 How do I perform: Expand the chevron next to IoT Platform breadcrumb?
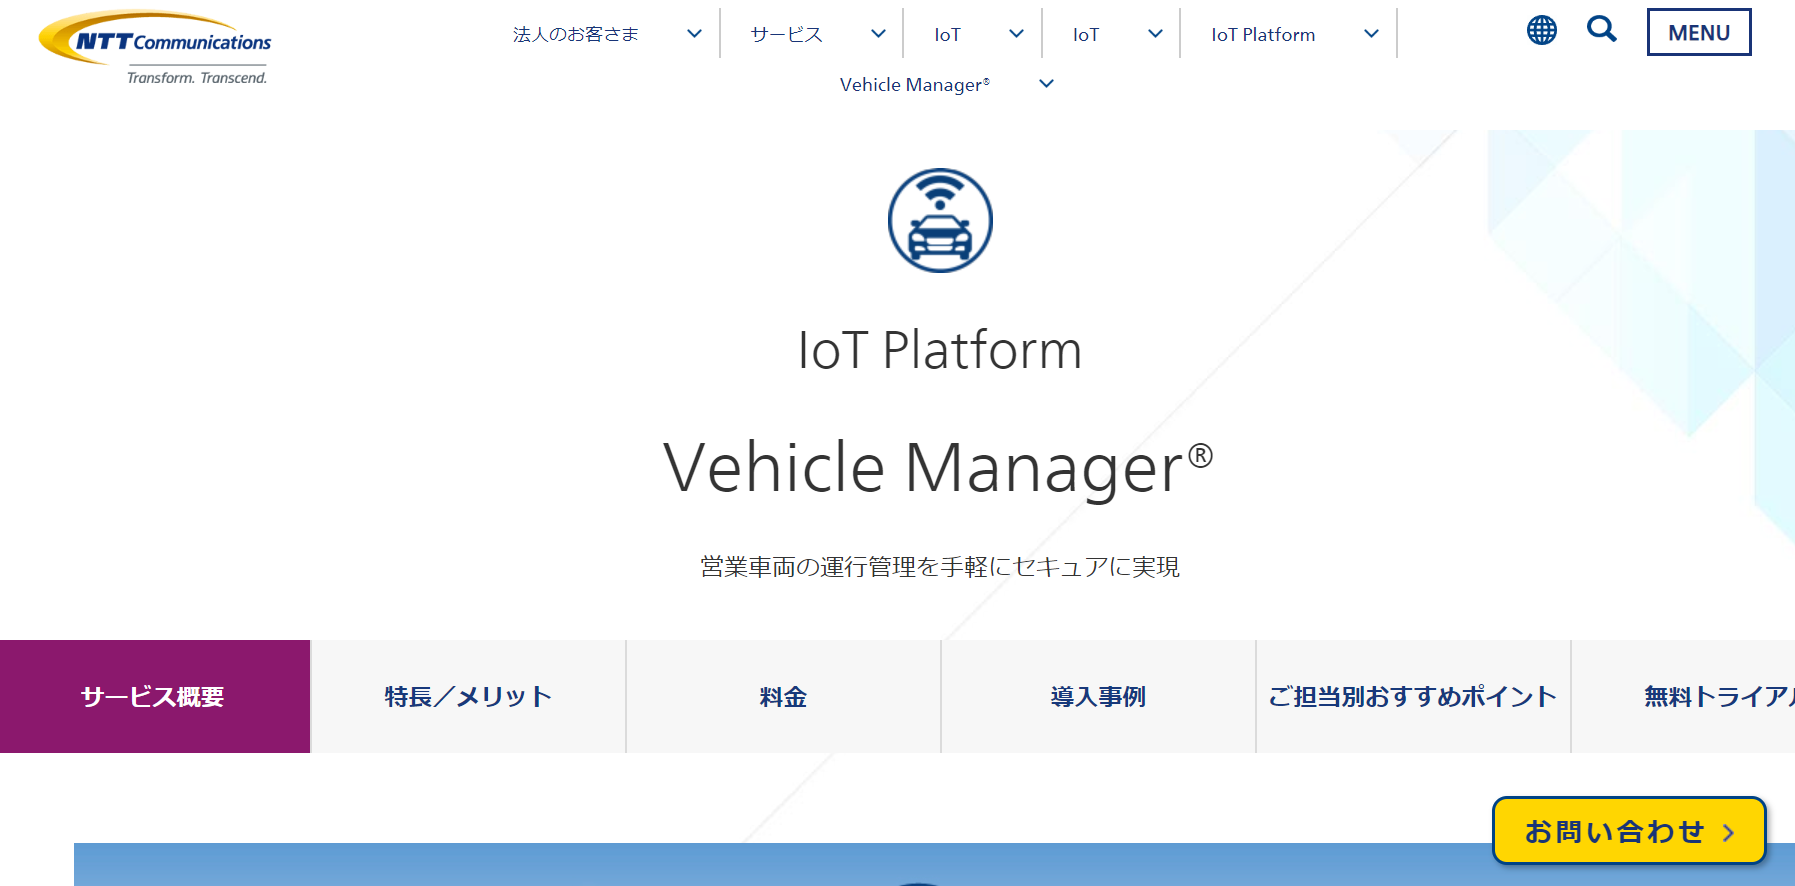[1371, 34]
